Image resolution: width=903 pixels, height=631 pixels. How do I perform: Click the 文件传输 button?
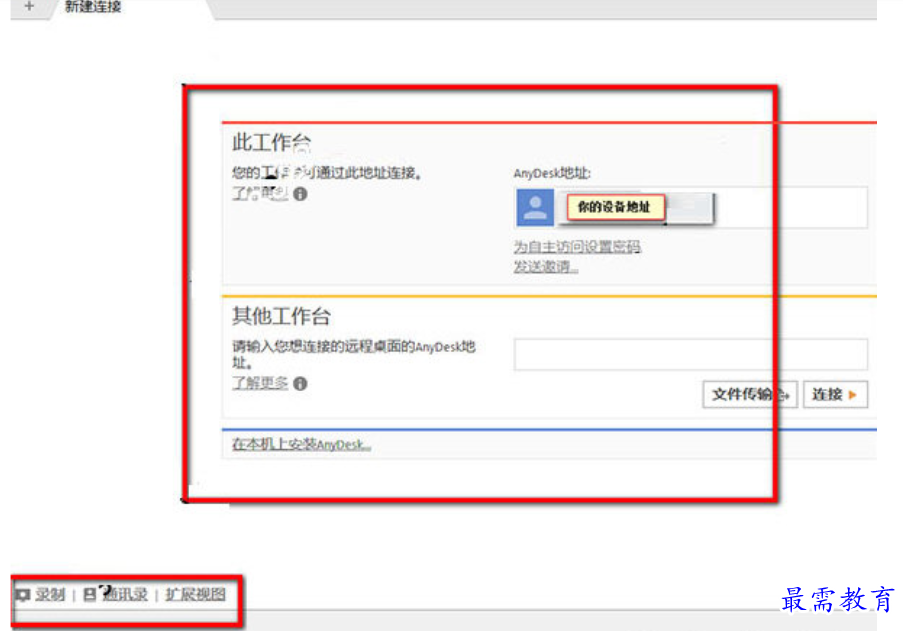coord(750,394)
